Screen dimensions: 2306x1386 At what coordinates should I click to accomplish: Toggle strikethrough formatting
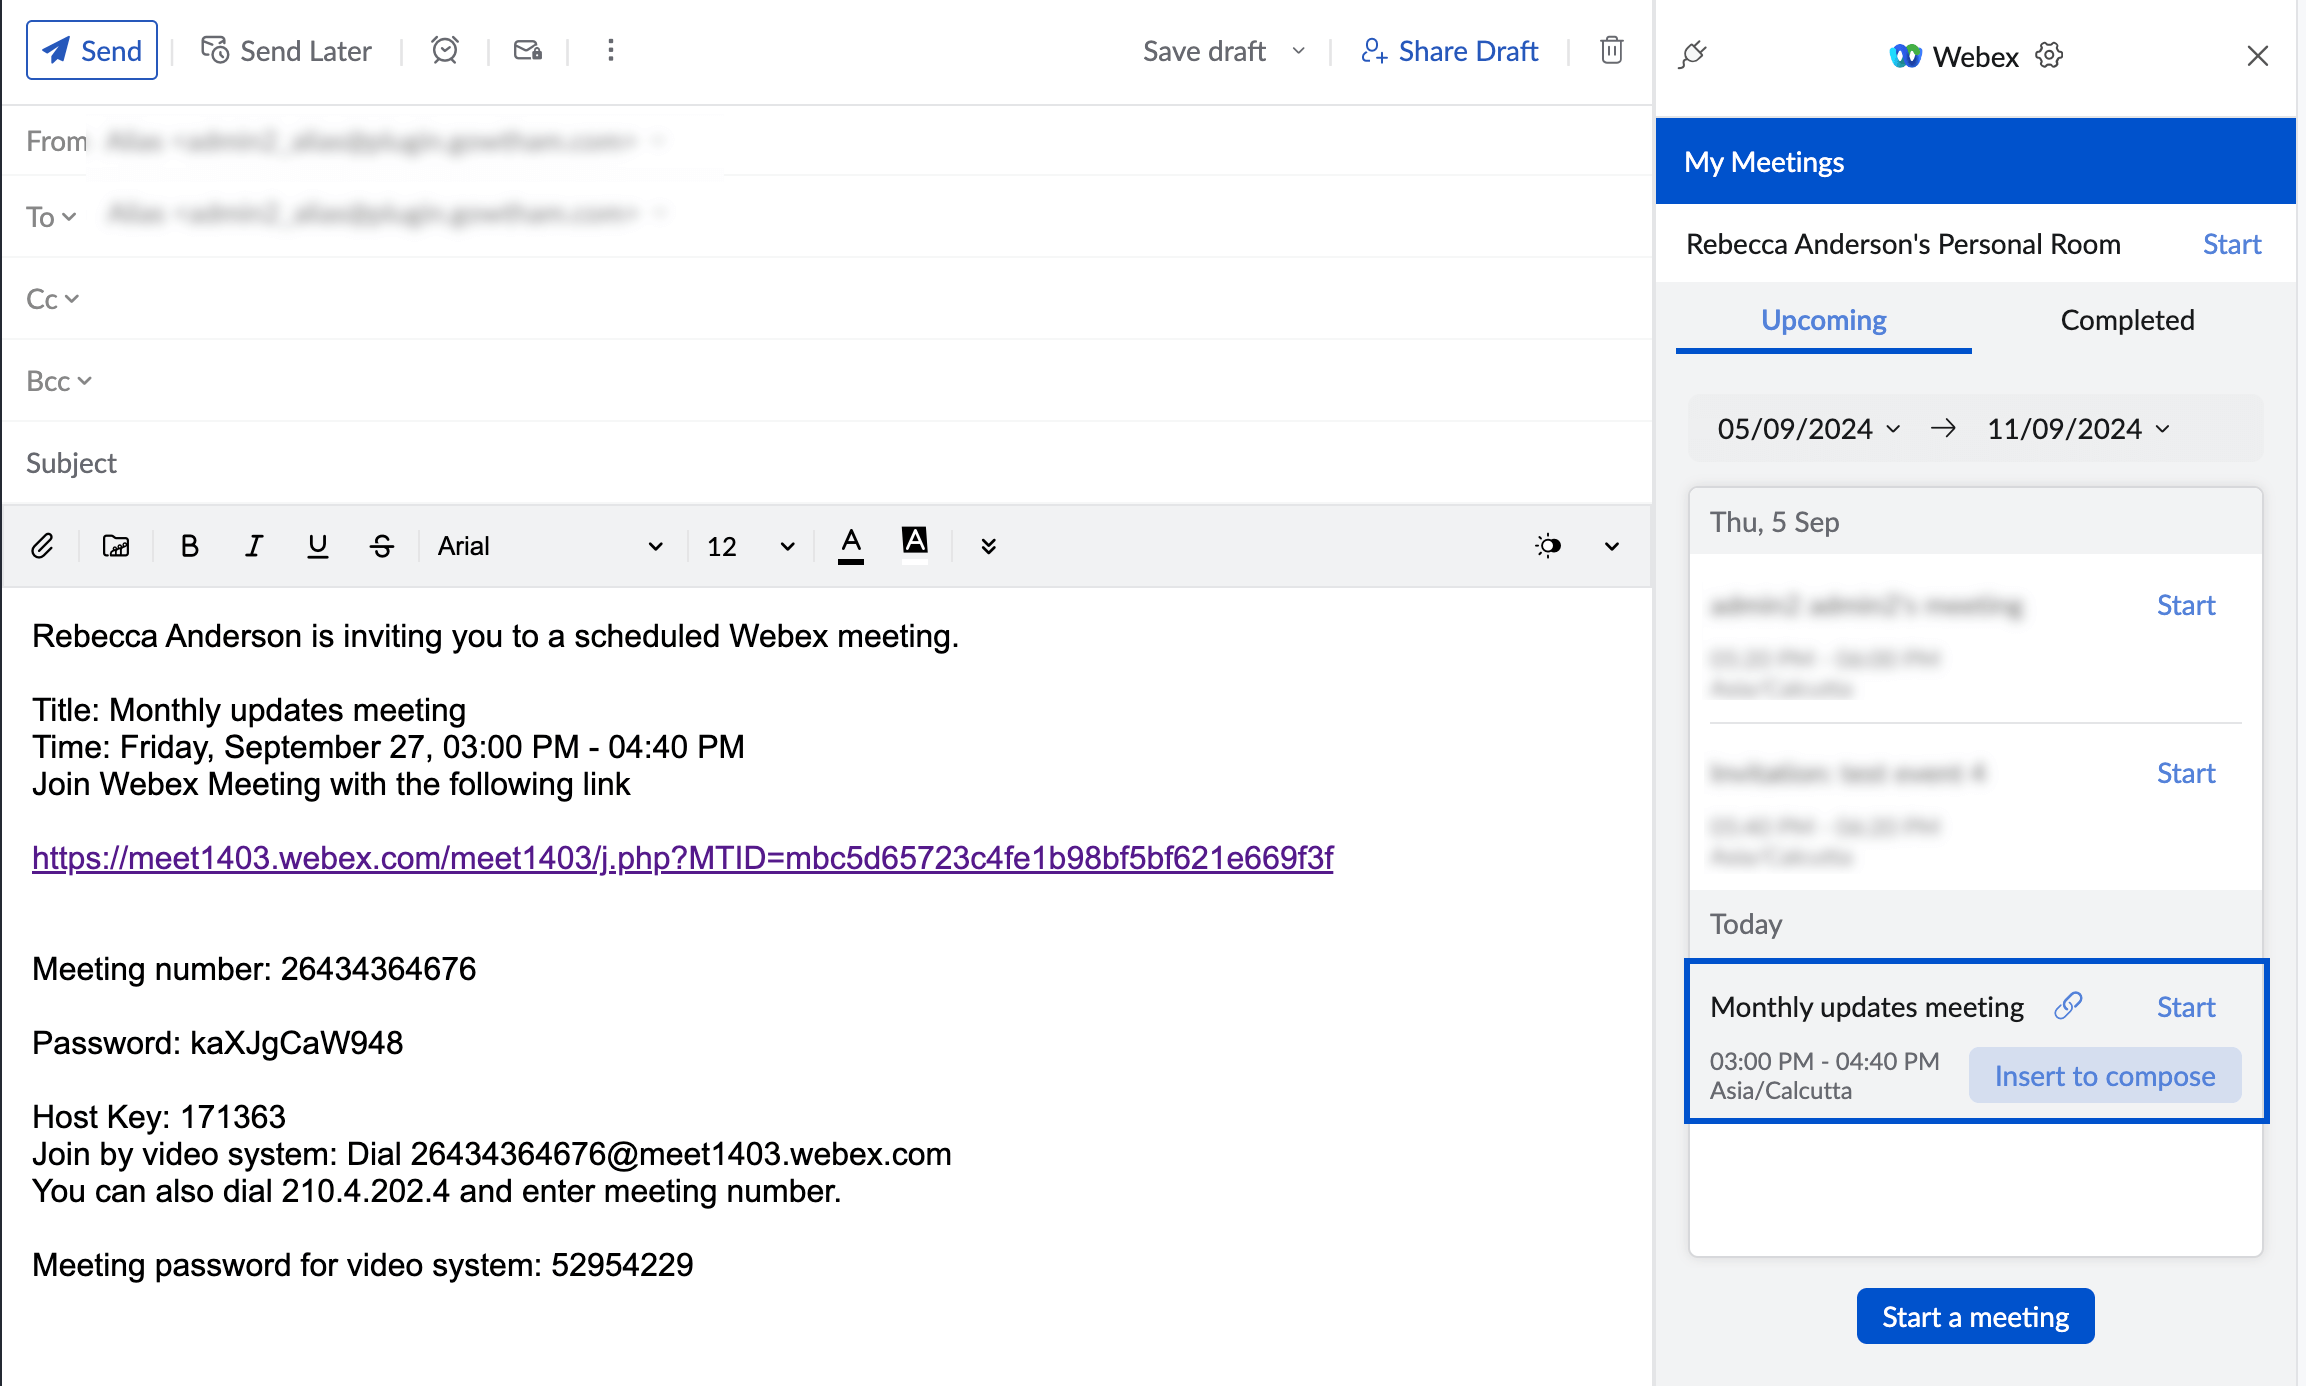(381, 546)
